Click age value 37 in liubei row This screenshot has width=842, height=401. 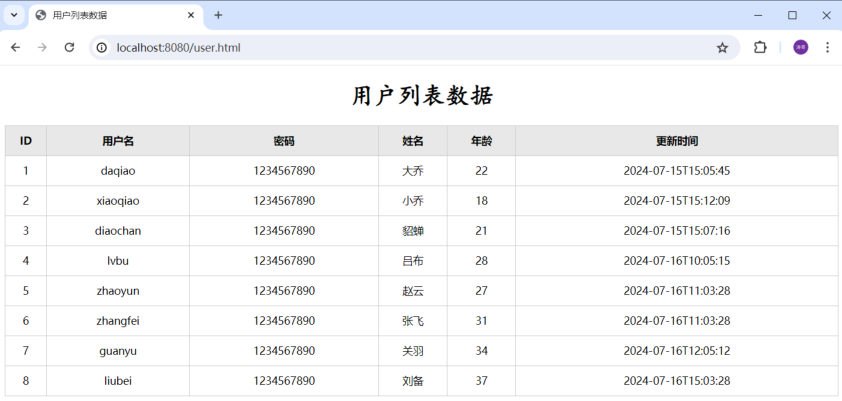(x=482, y=381)
